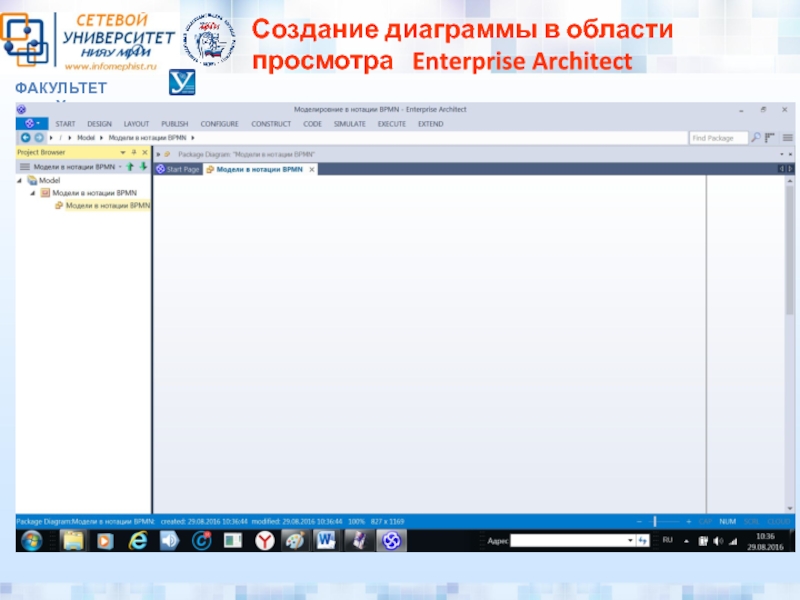The image size is (800, 600).
Task: Open the Project Browser panel options dropdown
Action: [x=122, y=152]
